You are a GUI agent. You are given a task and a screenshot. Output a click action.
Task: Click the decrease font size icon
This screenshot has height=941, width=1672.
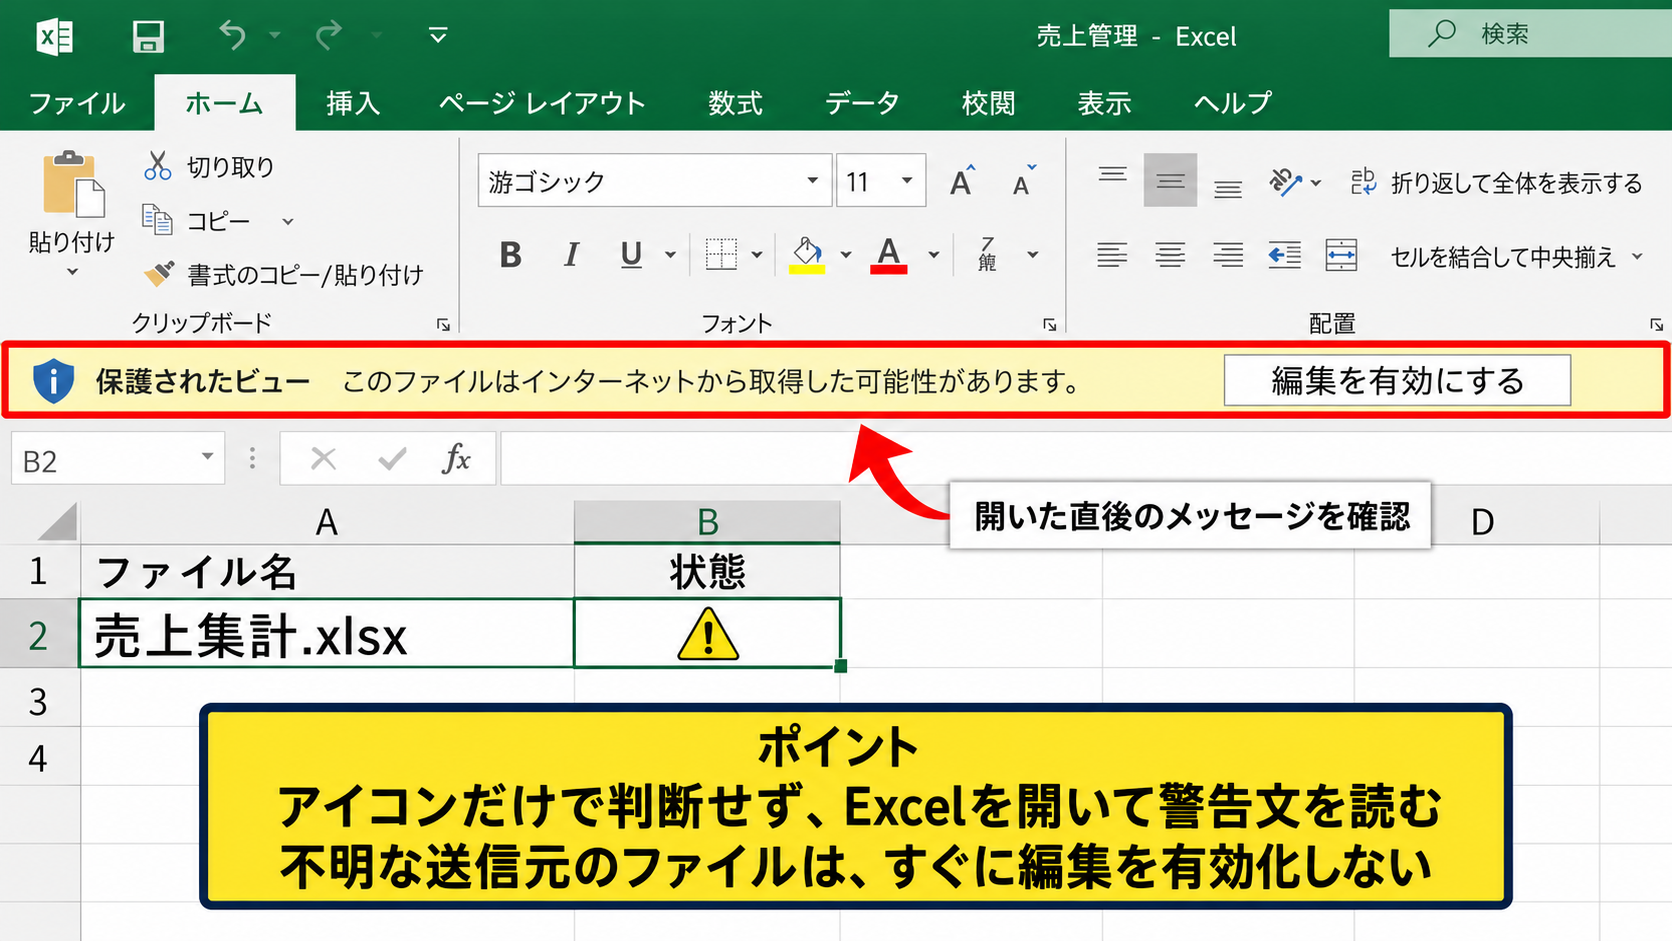coord(1023,181)
